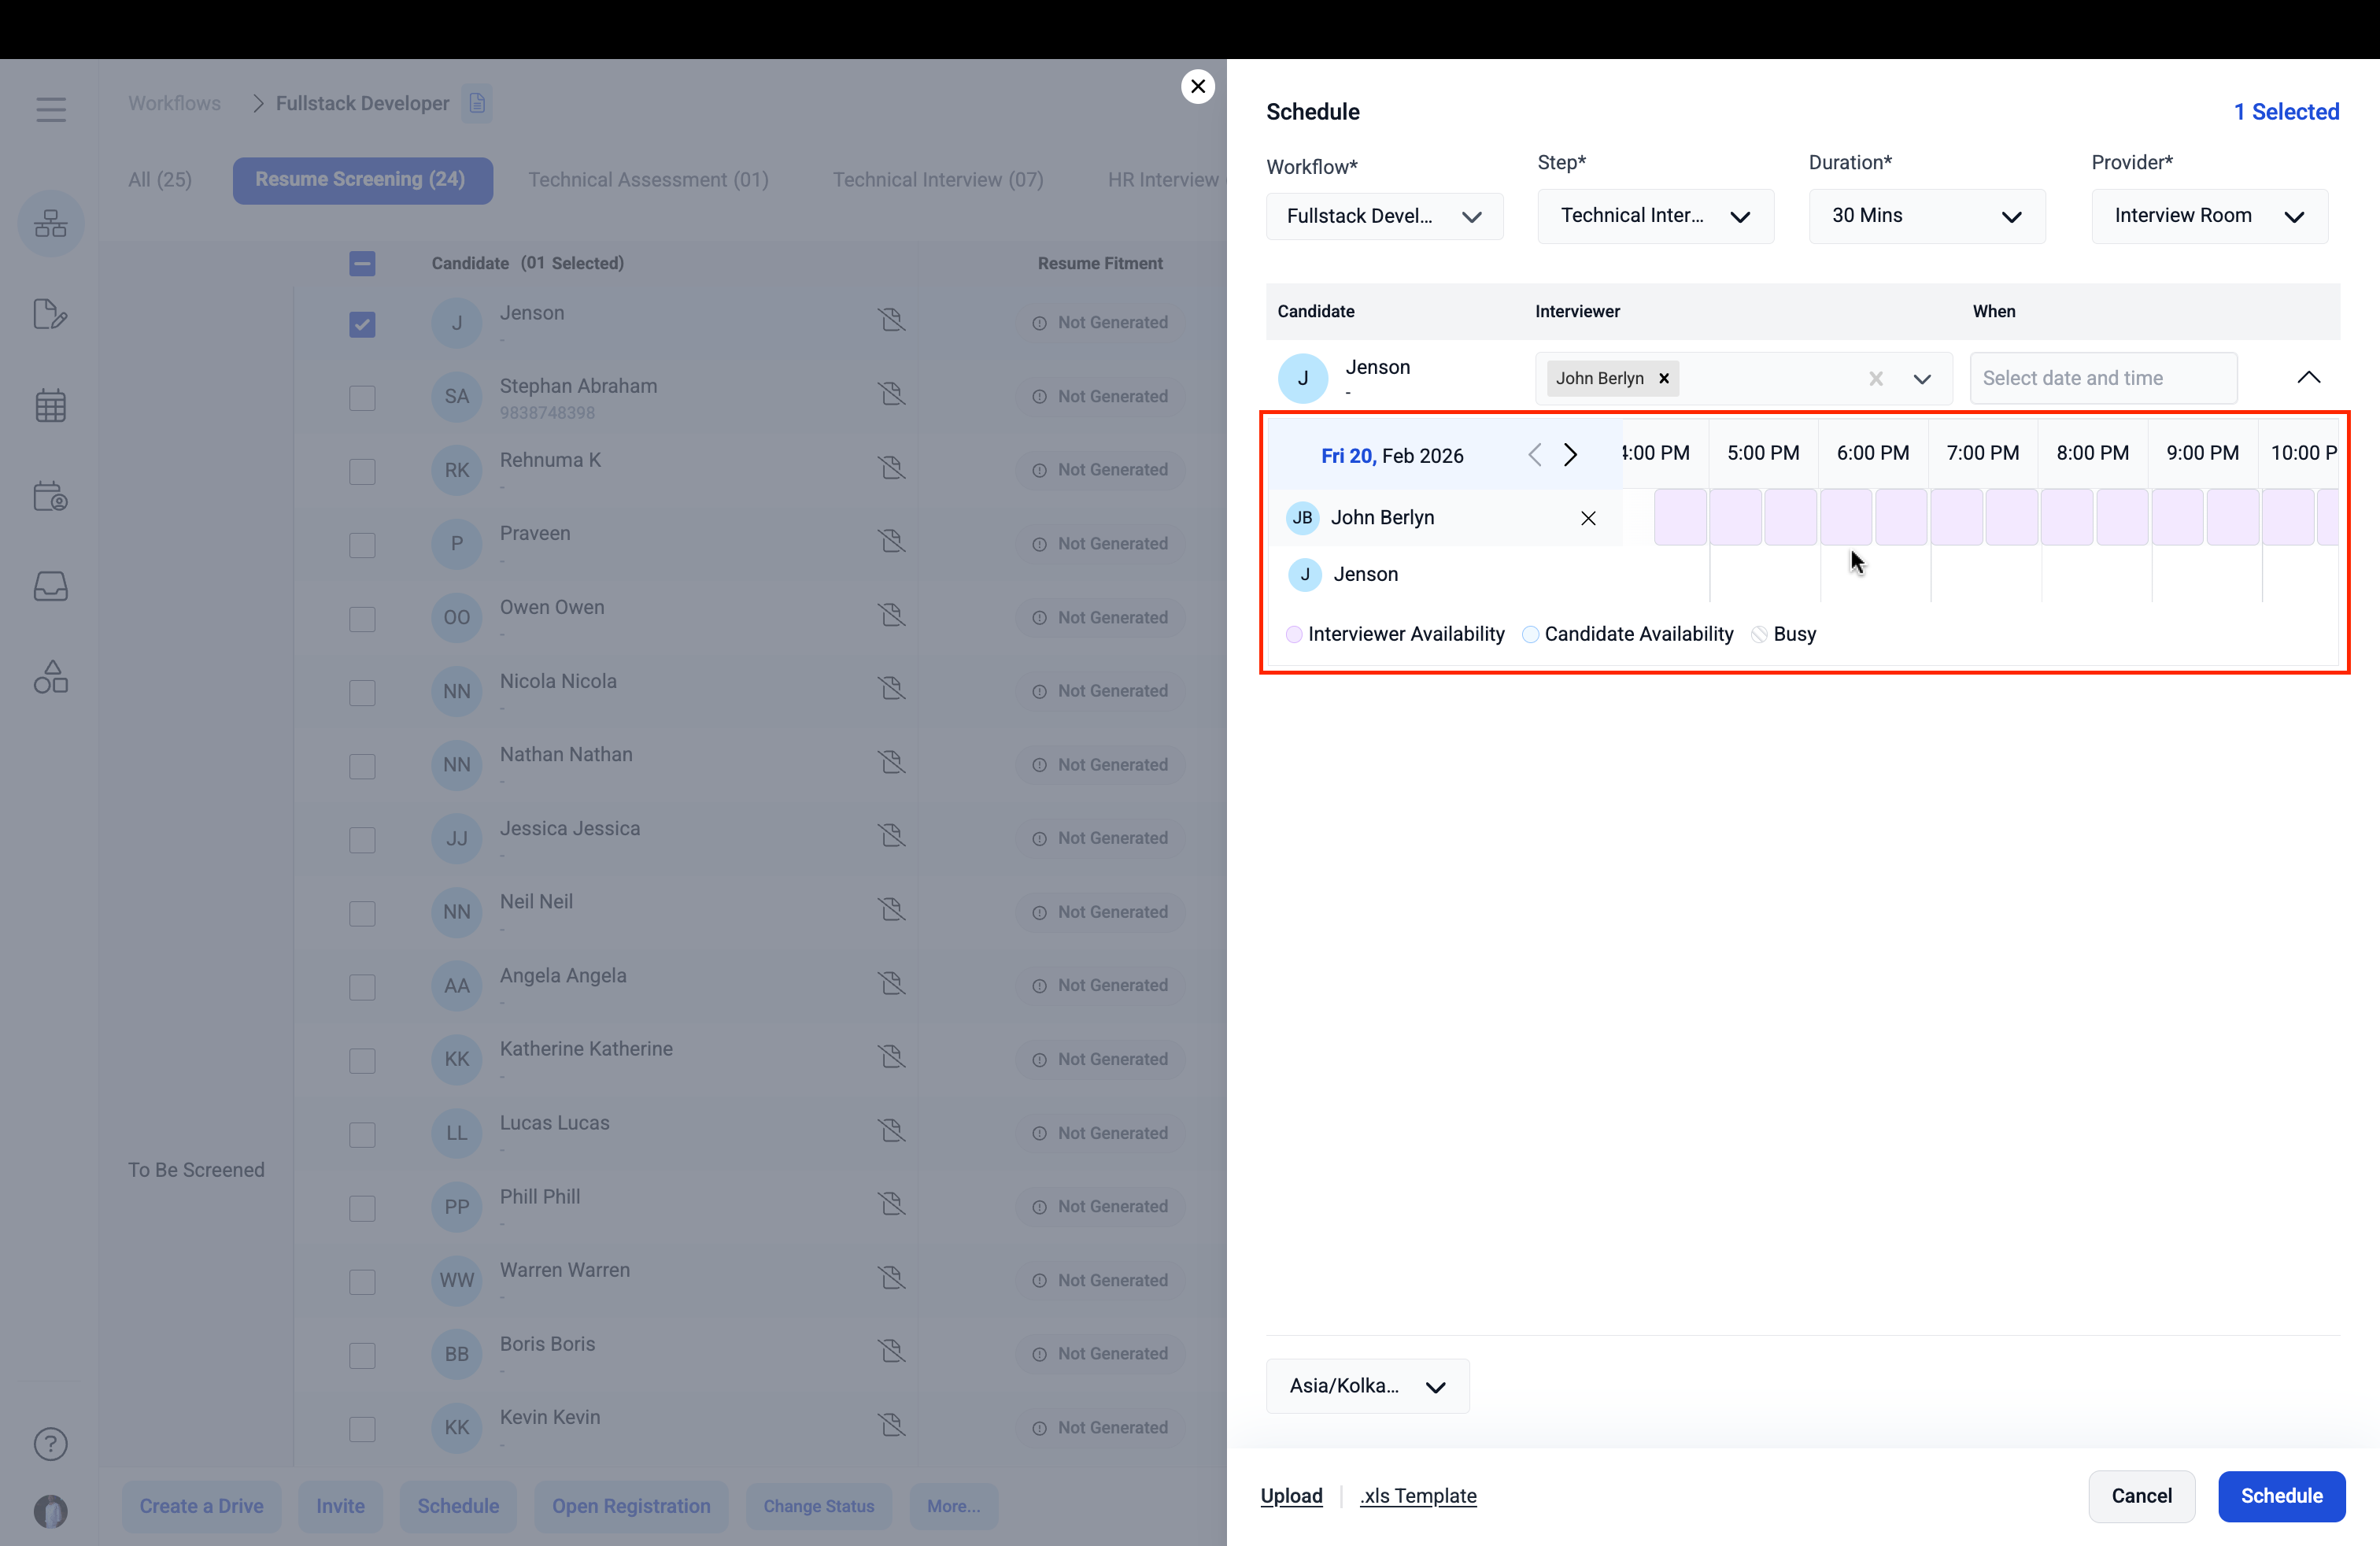
Task: Expand the Asia/Kolkata timezone dropdown
Action: coord(1367,1386)
